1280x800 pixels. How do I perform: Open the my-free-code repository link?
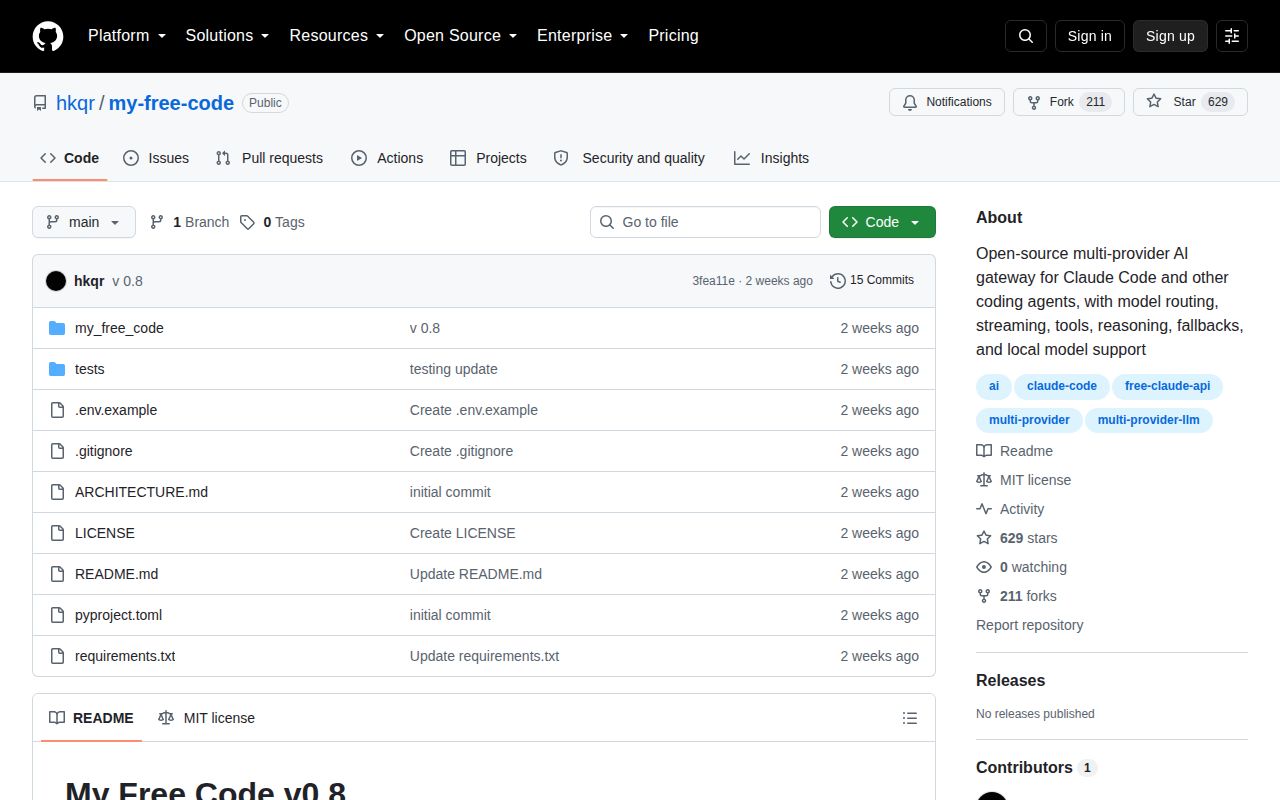pos(171,103)
